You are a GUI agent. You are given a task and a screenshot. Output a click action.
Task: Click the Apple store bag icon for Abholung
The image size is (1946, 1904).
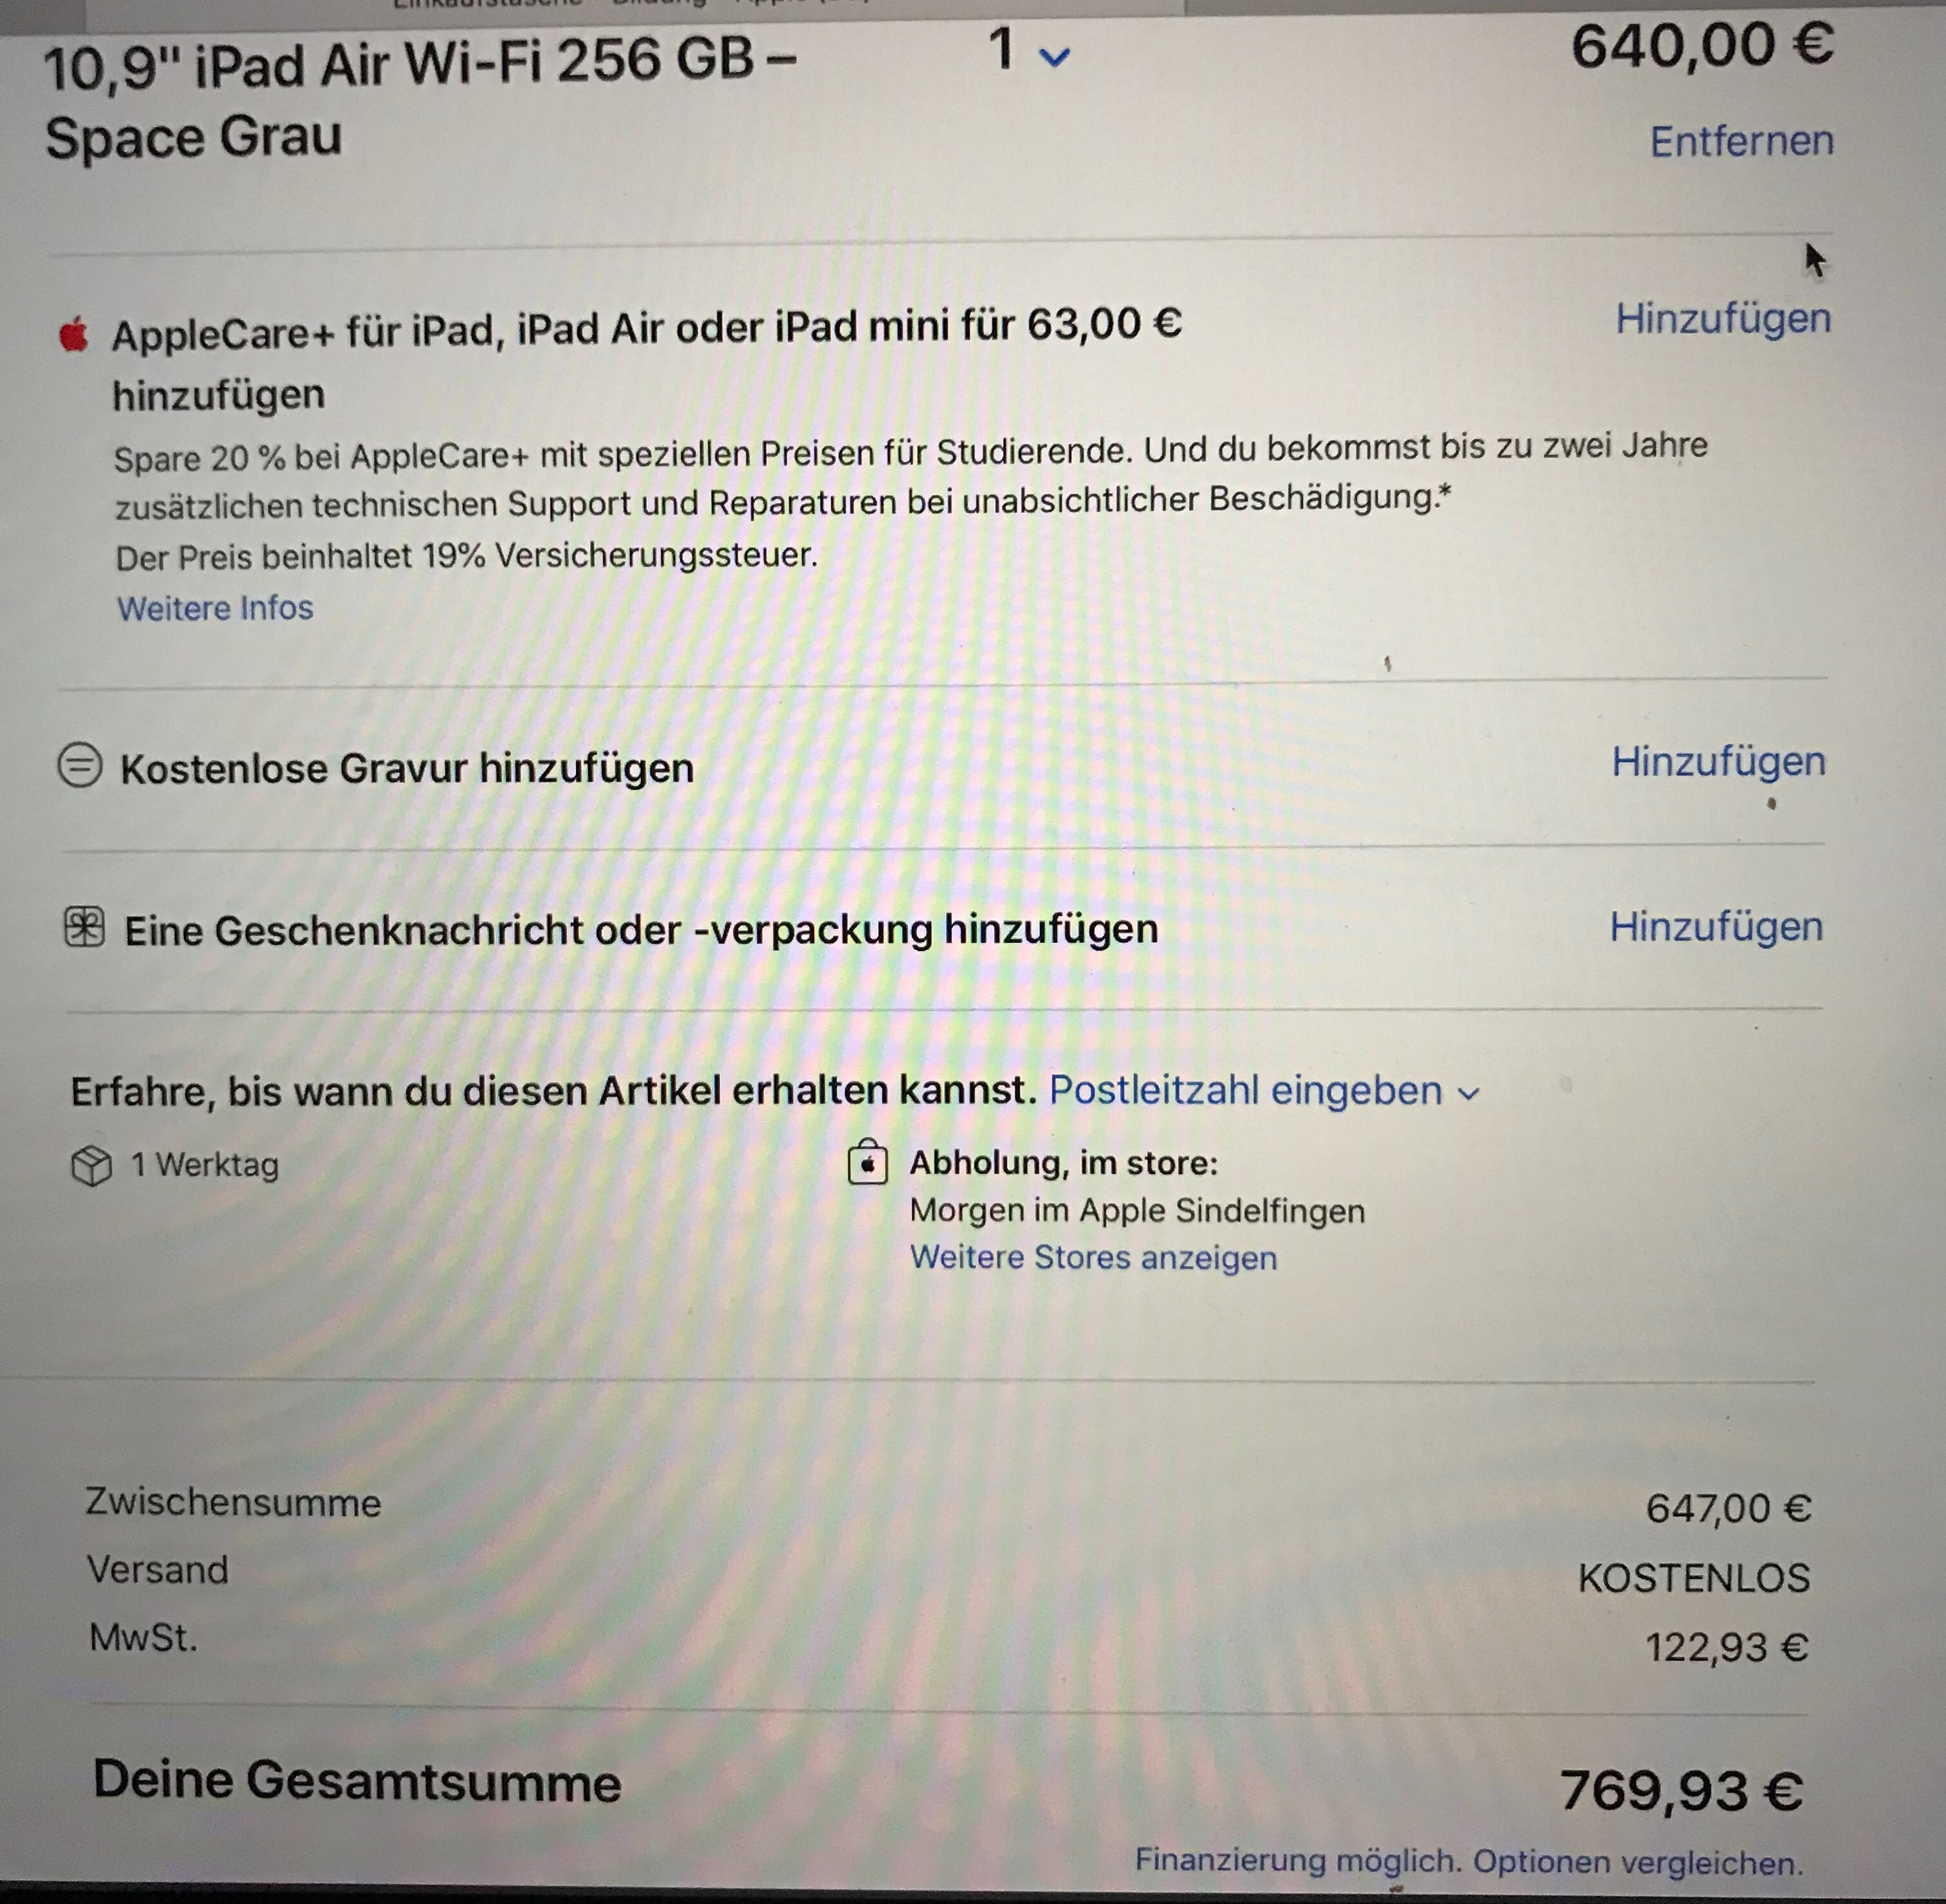point(867,1162)
